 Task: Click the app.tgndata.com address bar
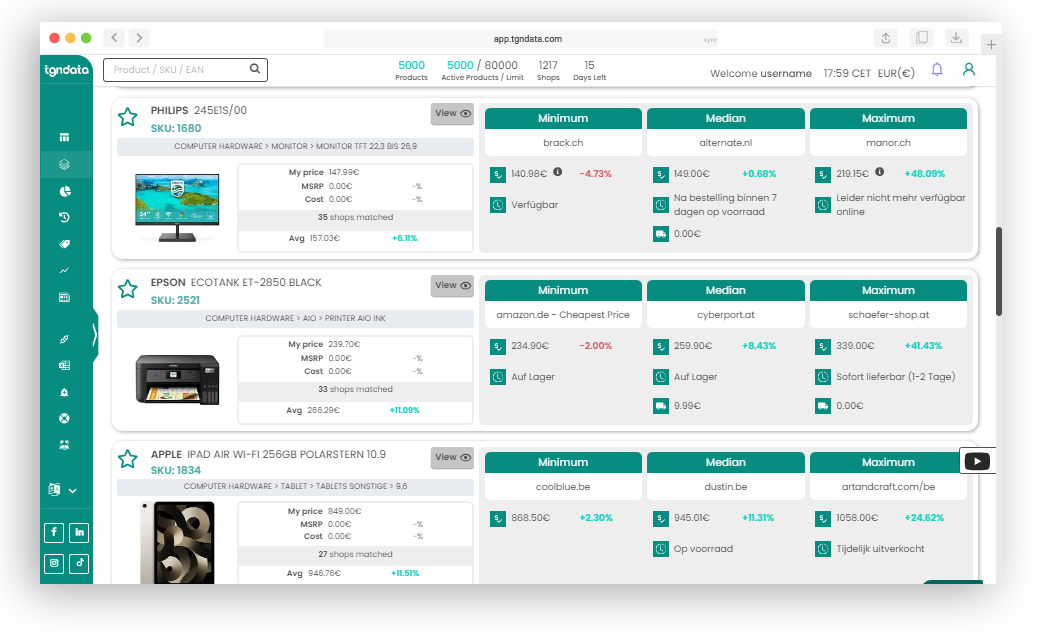(521, 39)
